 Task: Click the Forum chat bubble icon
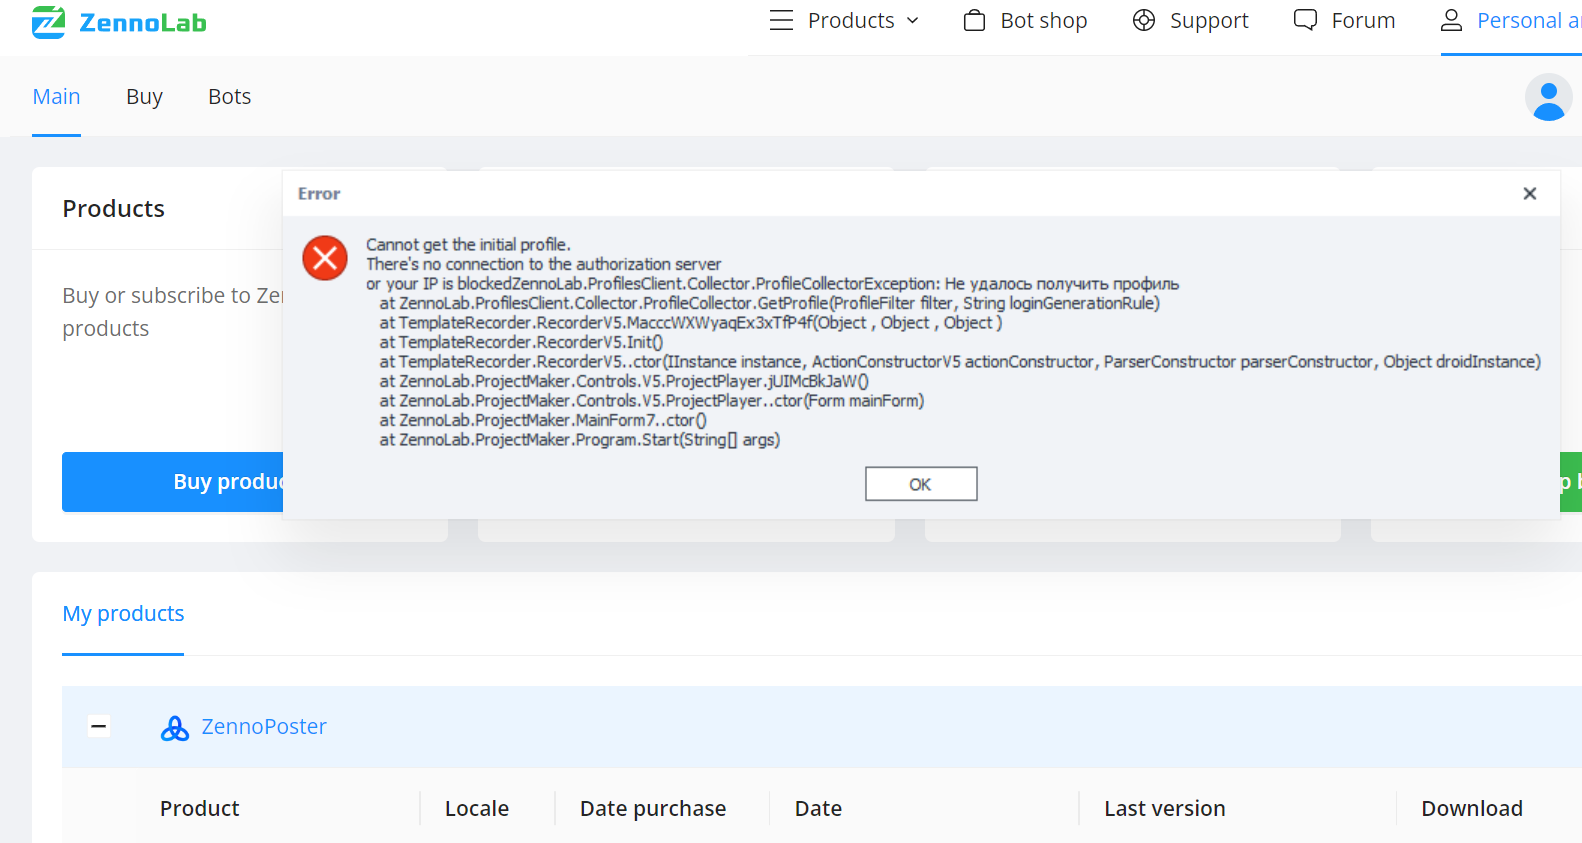[x=1305, y=20]
